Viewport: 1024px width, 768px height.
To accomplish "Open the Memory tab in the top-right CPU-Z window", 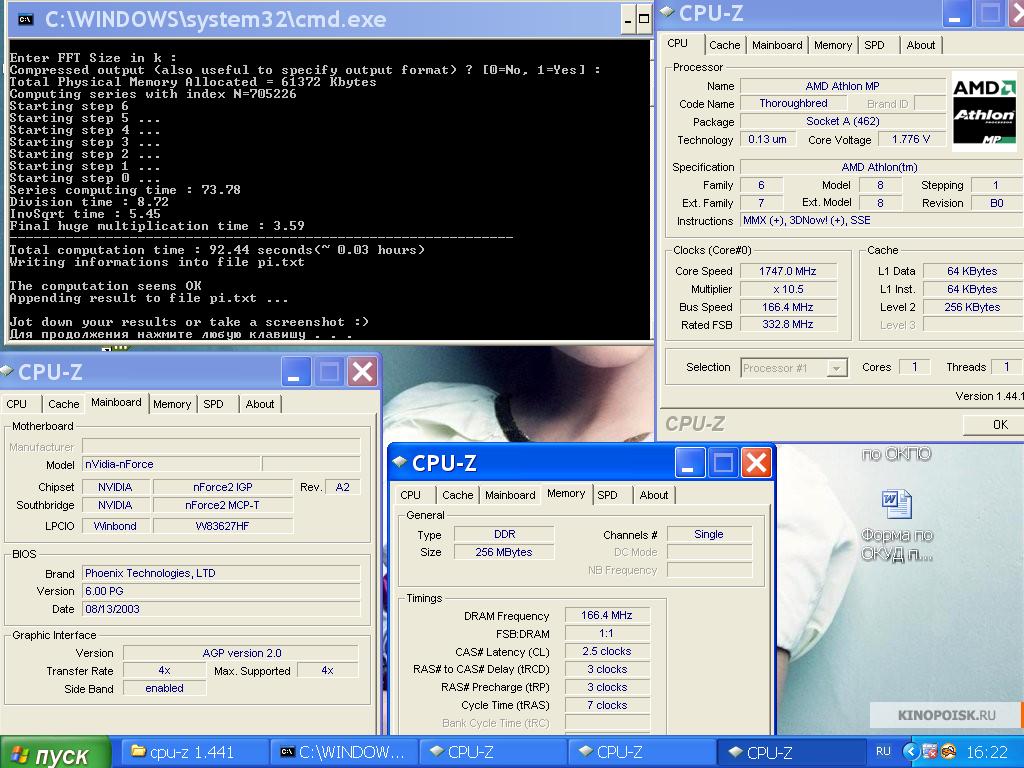I will point(833,45).
